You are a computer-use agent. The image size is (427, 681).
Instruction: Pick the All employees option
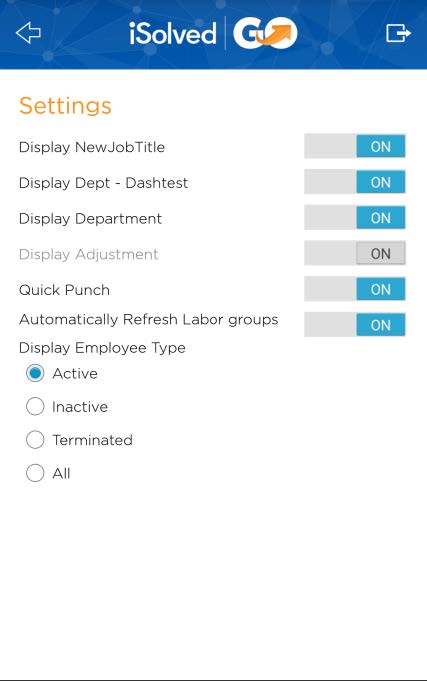click(35, 473)
